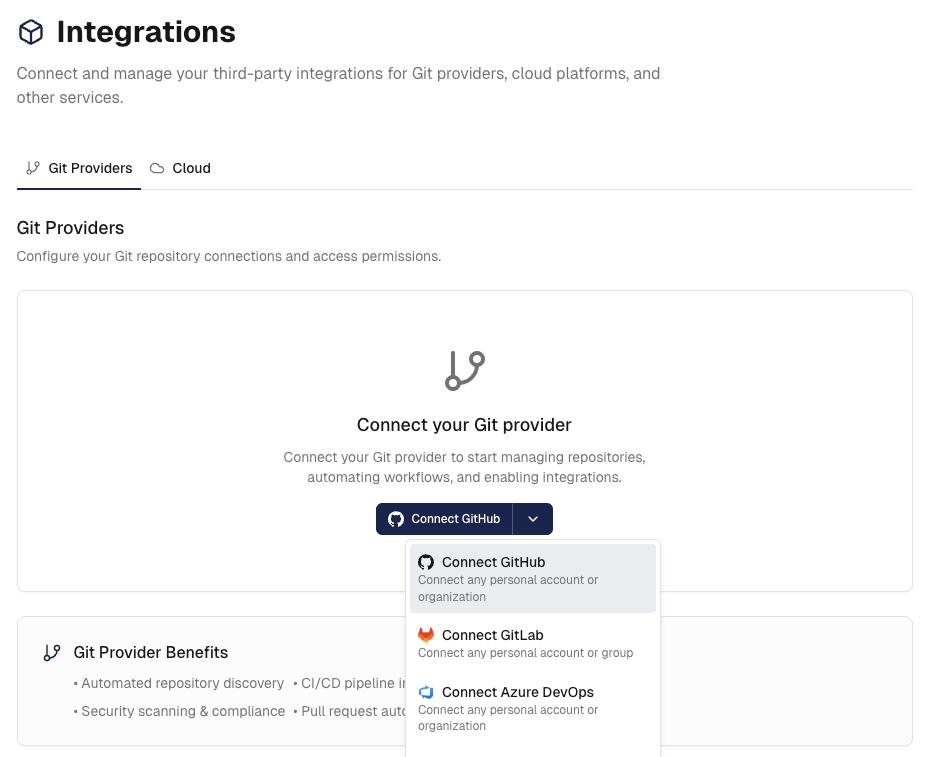The image size is (925, 757).
Task: Click the GitHub logo on Connect button
Action: (396, 519)
